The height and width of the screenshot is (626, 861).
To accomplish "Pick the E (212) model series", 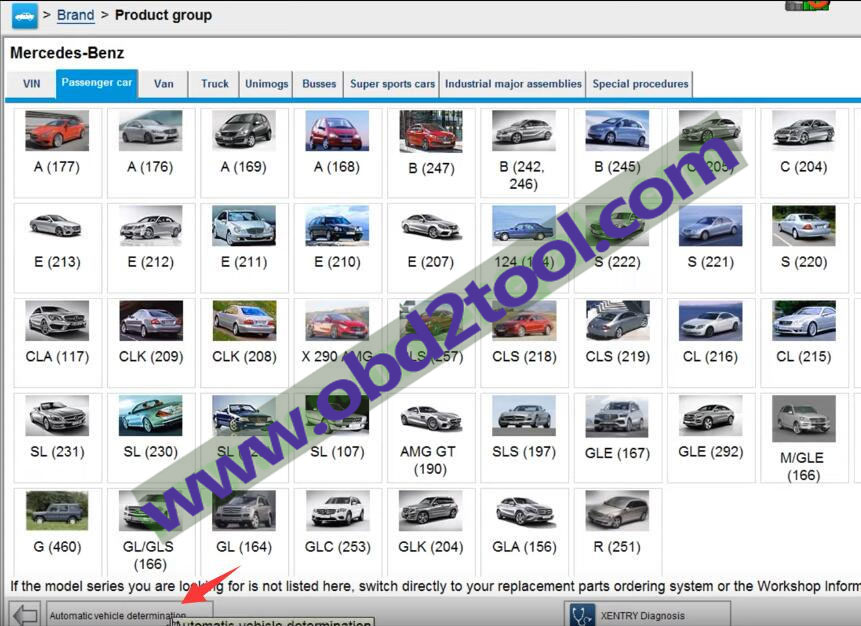I will tap(151, 248).
